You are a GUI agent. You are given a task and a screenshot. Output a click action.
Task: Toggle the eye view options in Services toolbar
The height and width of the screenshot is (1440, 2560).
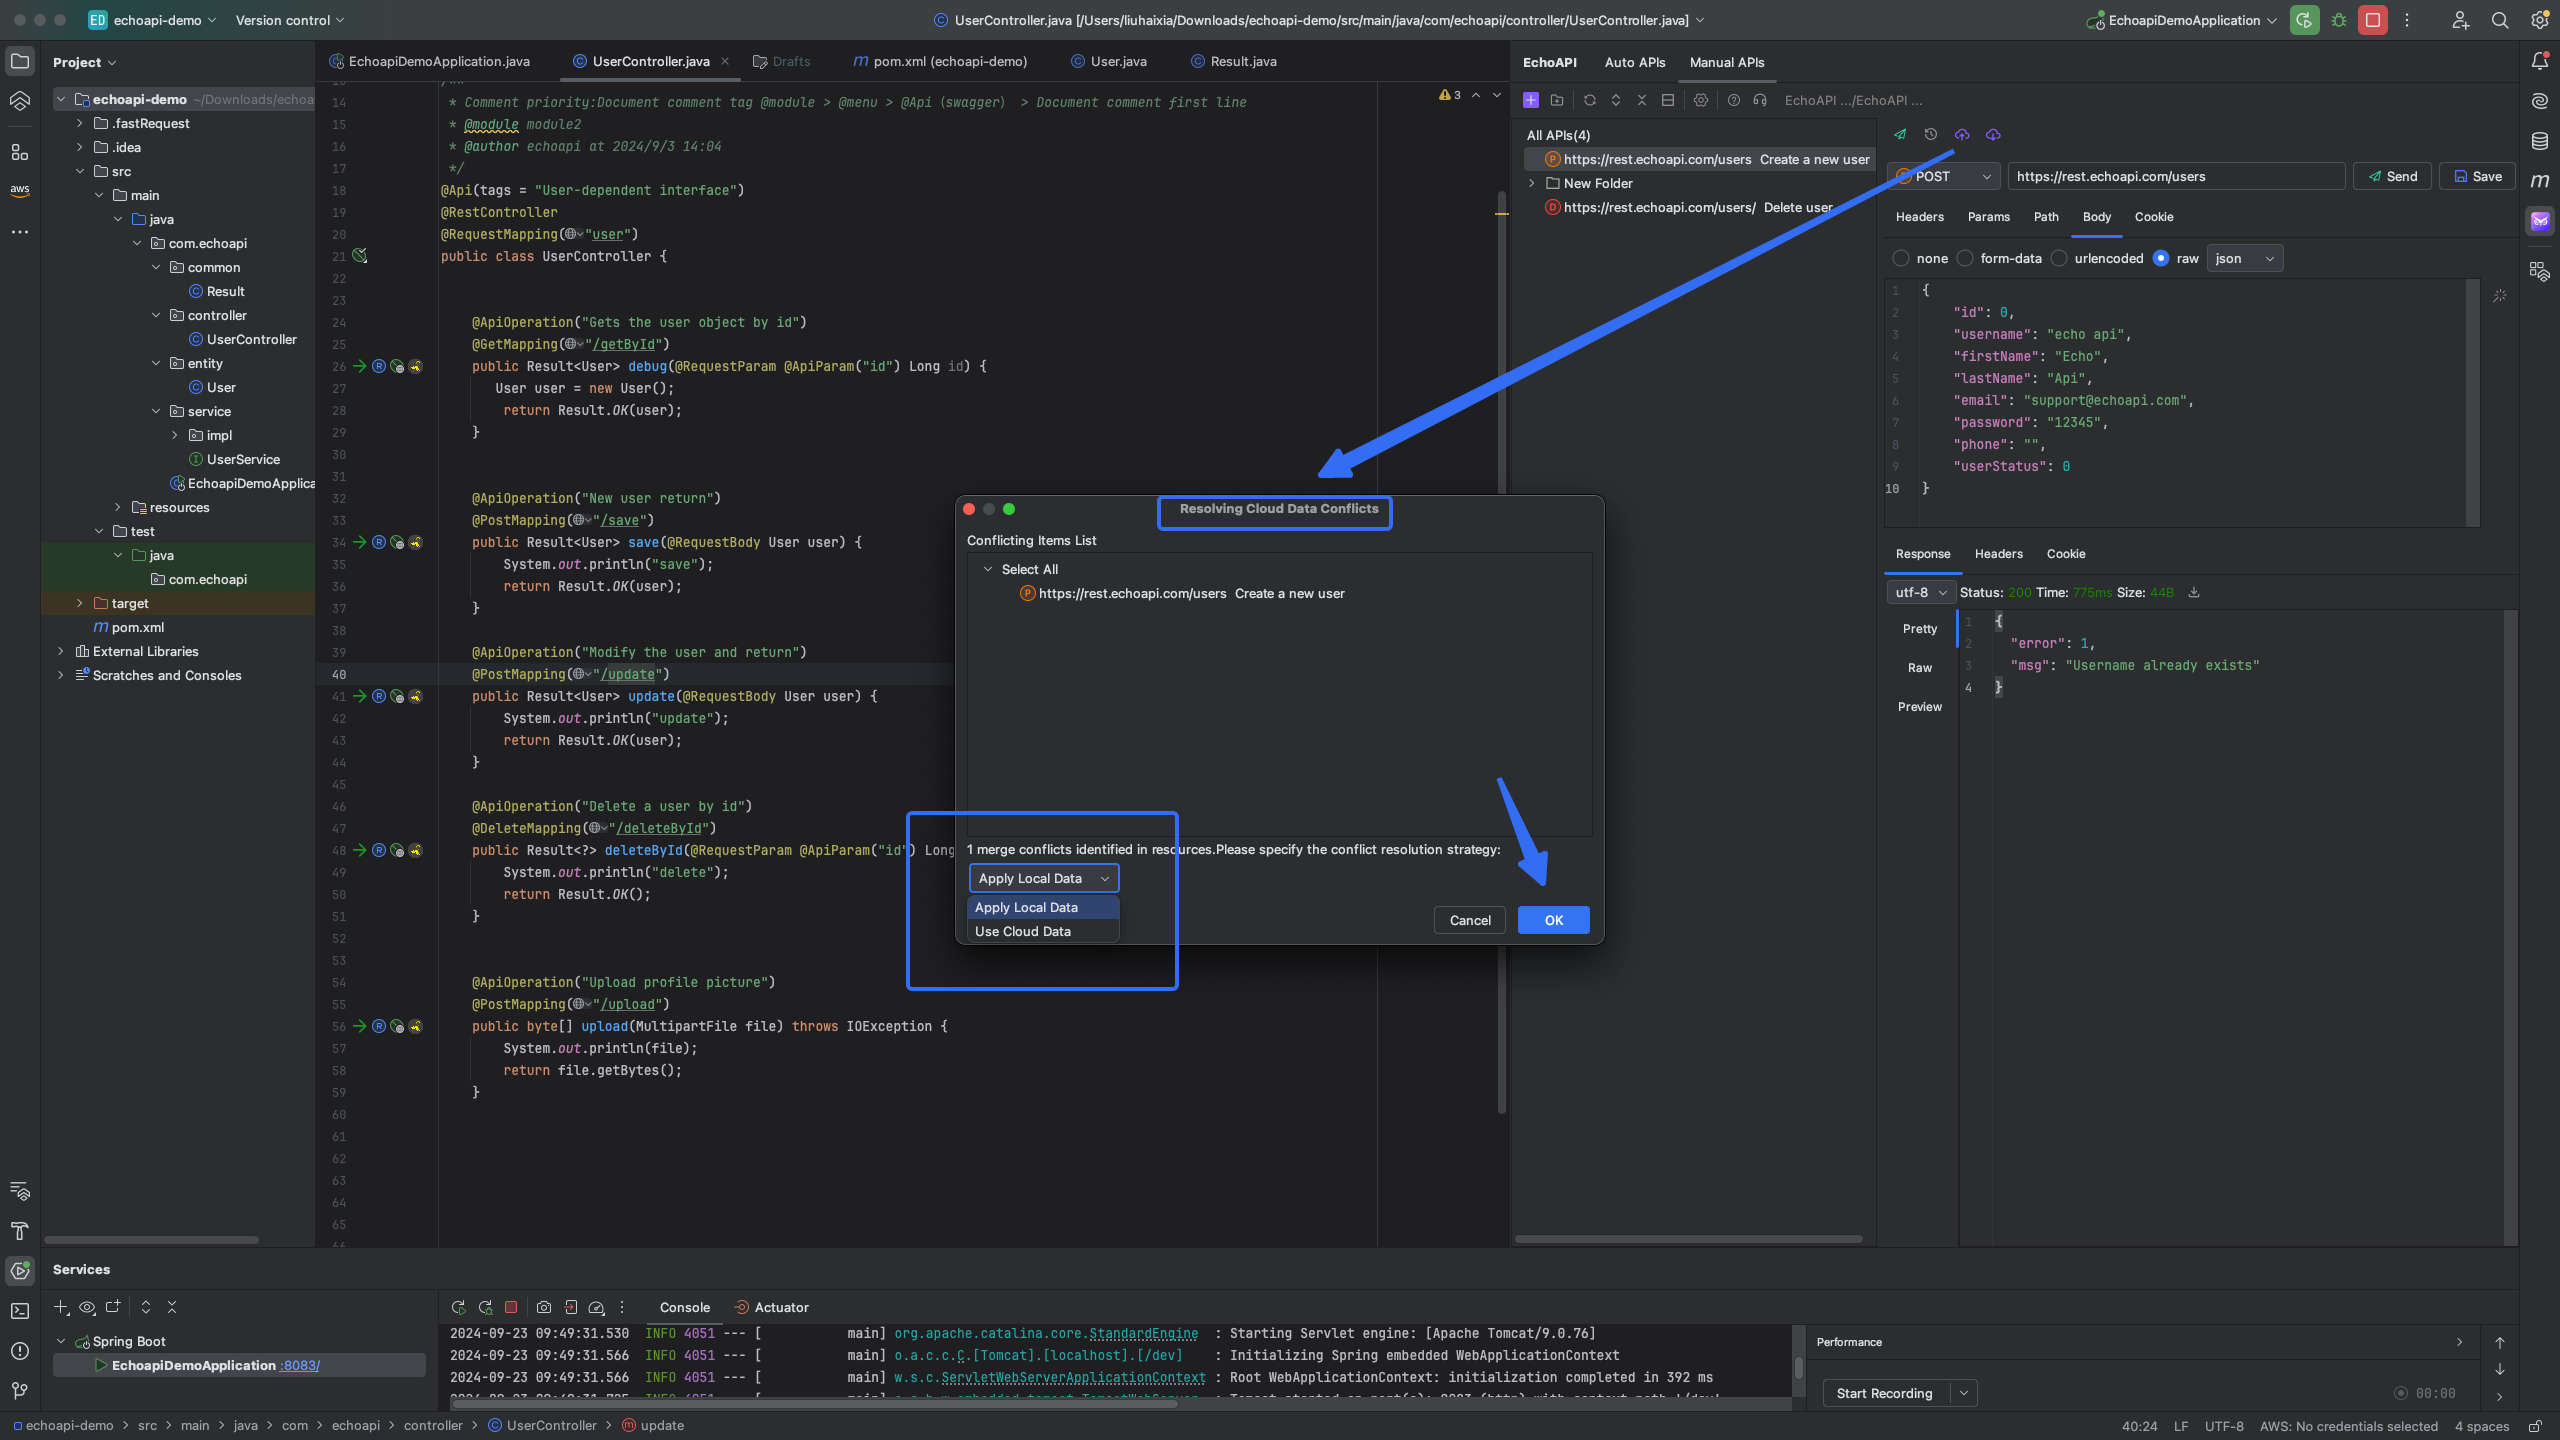[x=87, y=1307]
